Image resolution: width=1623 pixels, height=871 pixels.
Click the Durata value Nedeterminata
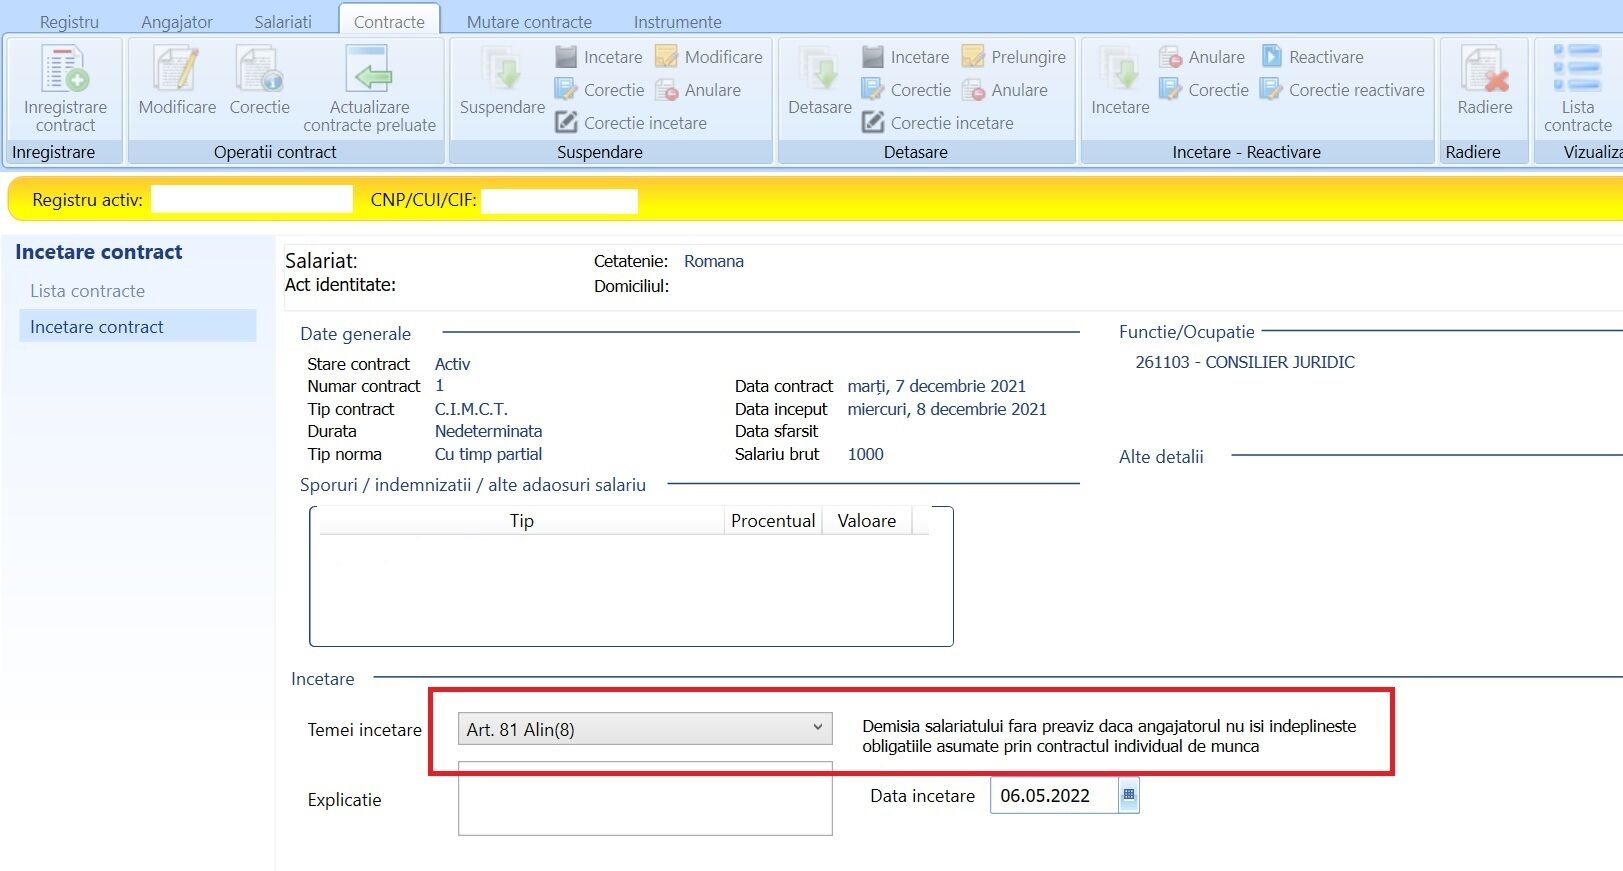tap(488, 431)
